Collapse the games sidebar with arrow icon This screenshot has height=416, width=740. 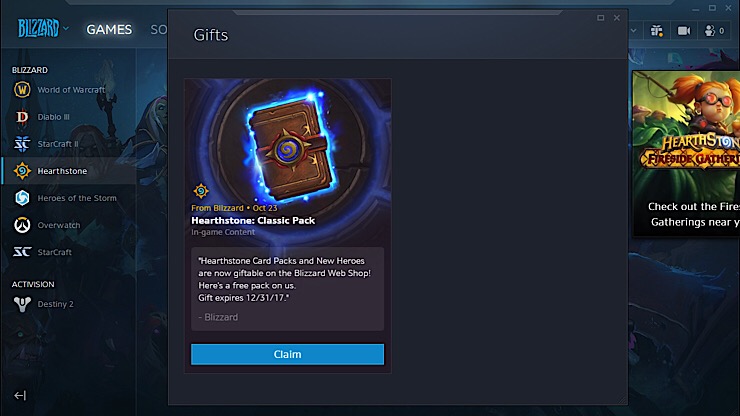20,395
